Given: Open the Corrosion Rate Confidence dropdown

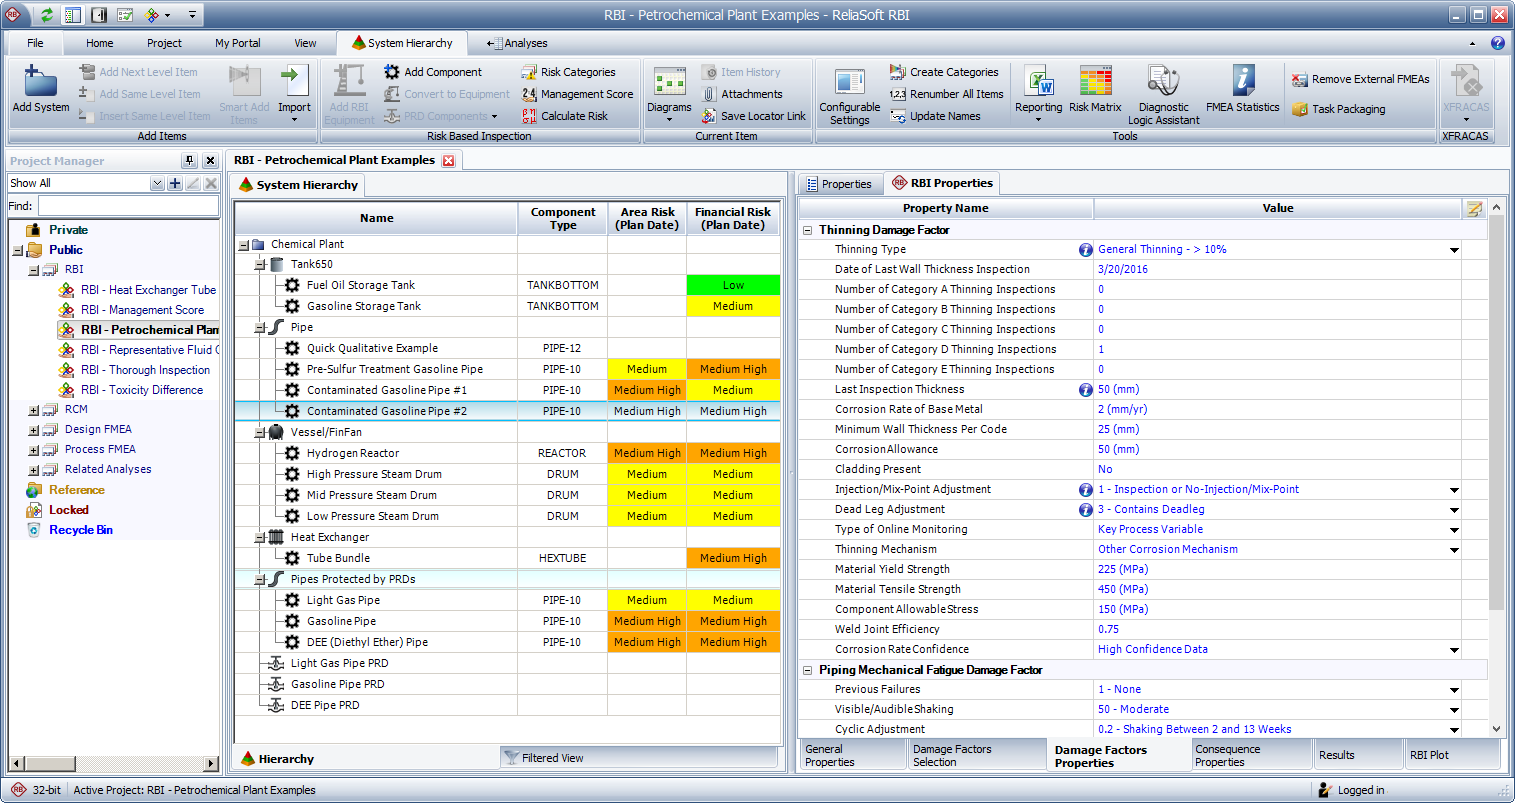Looking at the screenshot, I should pyautogui.click(x=1454, y=650).
